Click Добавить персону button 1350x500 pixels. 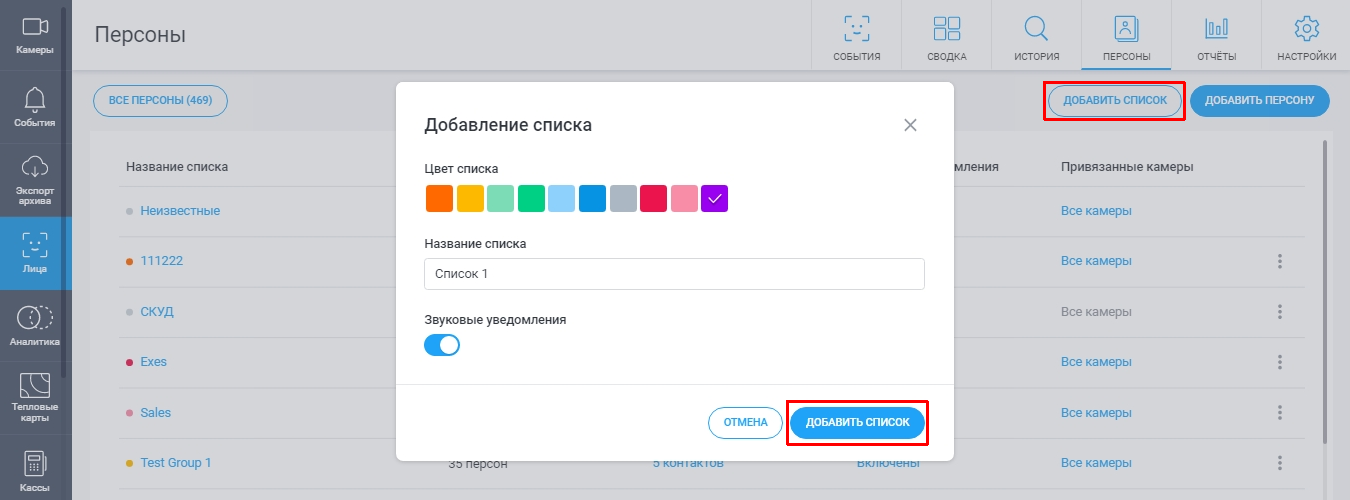tap(1259, 101)
